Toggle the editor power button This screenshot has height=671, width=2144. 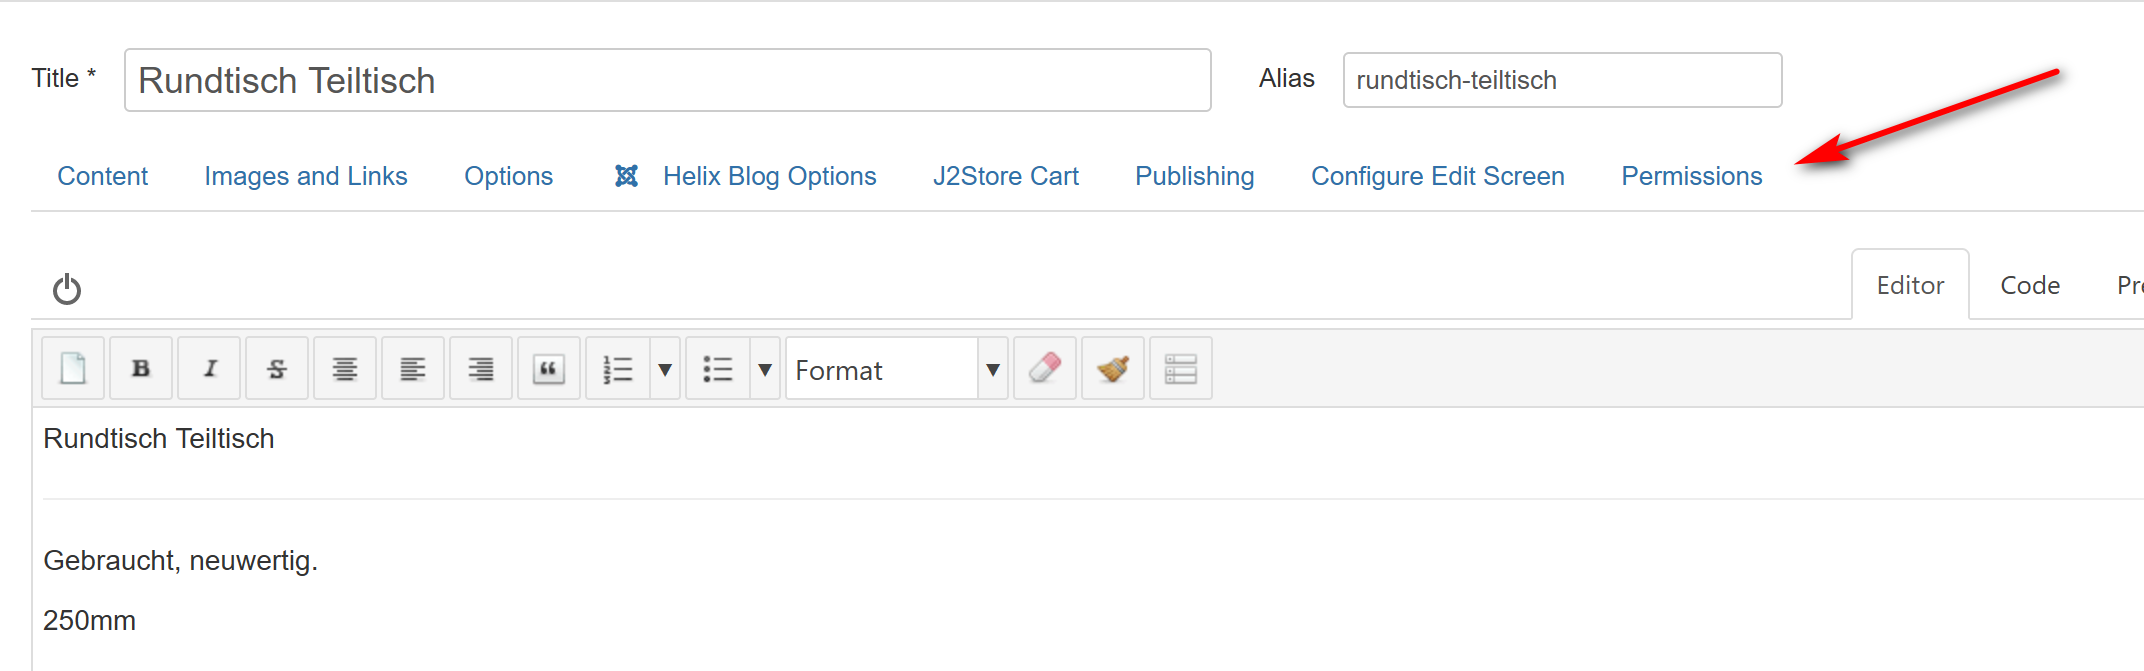tap(67, 289)
